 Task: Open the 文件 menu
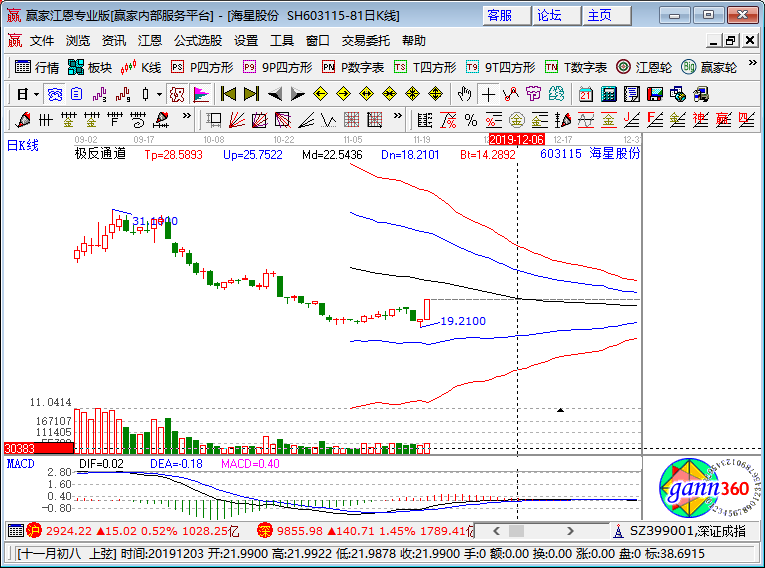(x=42, y=41)
